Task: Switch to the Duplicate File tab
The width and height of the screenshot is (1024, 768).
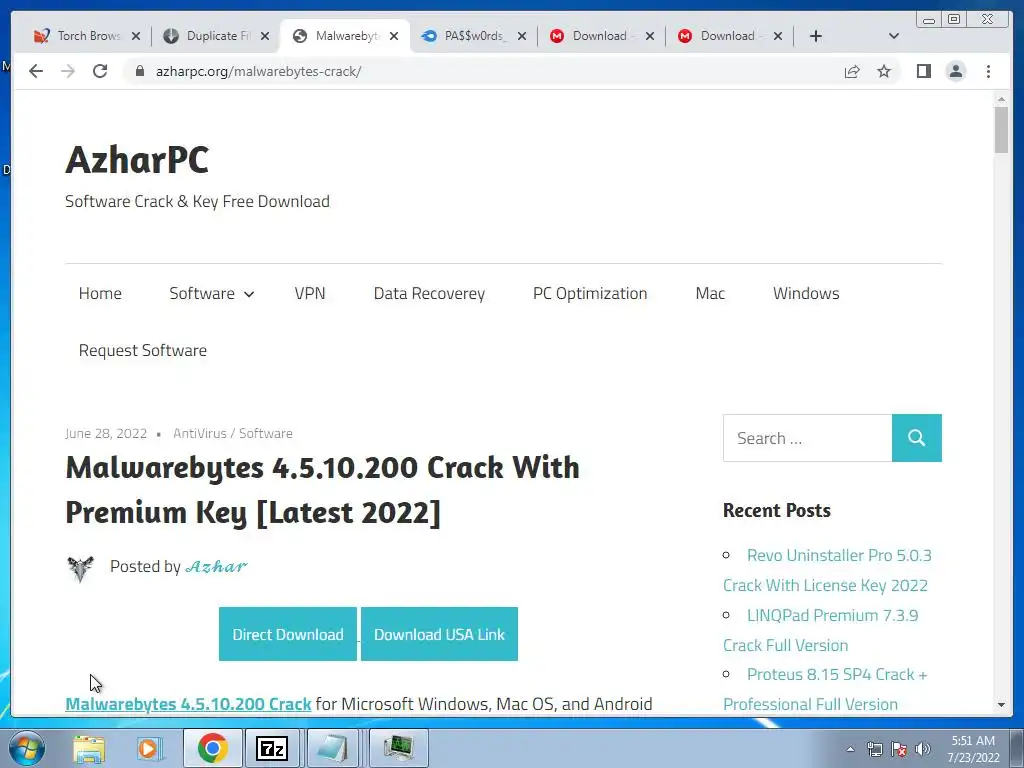Action: (209, 36)
